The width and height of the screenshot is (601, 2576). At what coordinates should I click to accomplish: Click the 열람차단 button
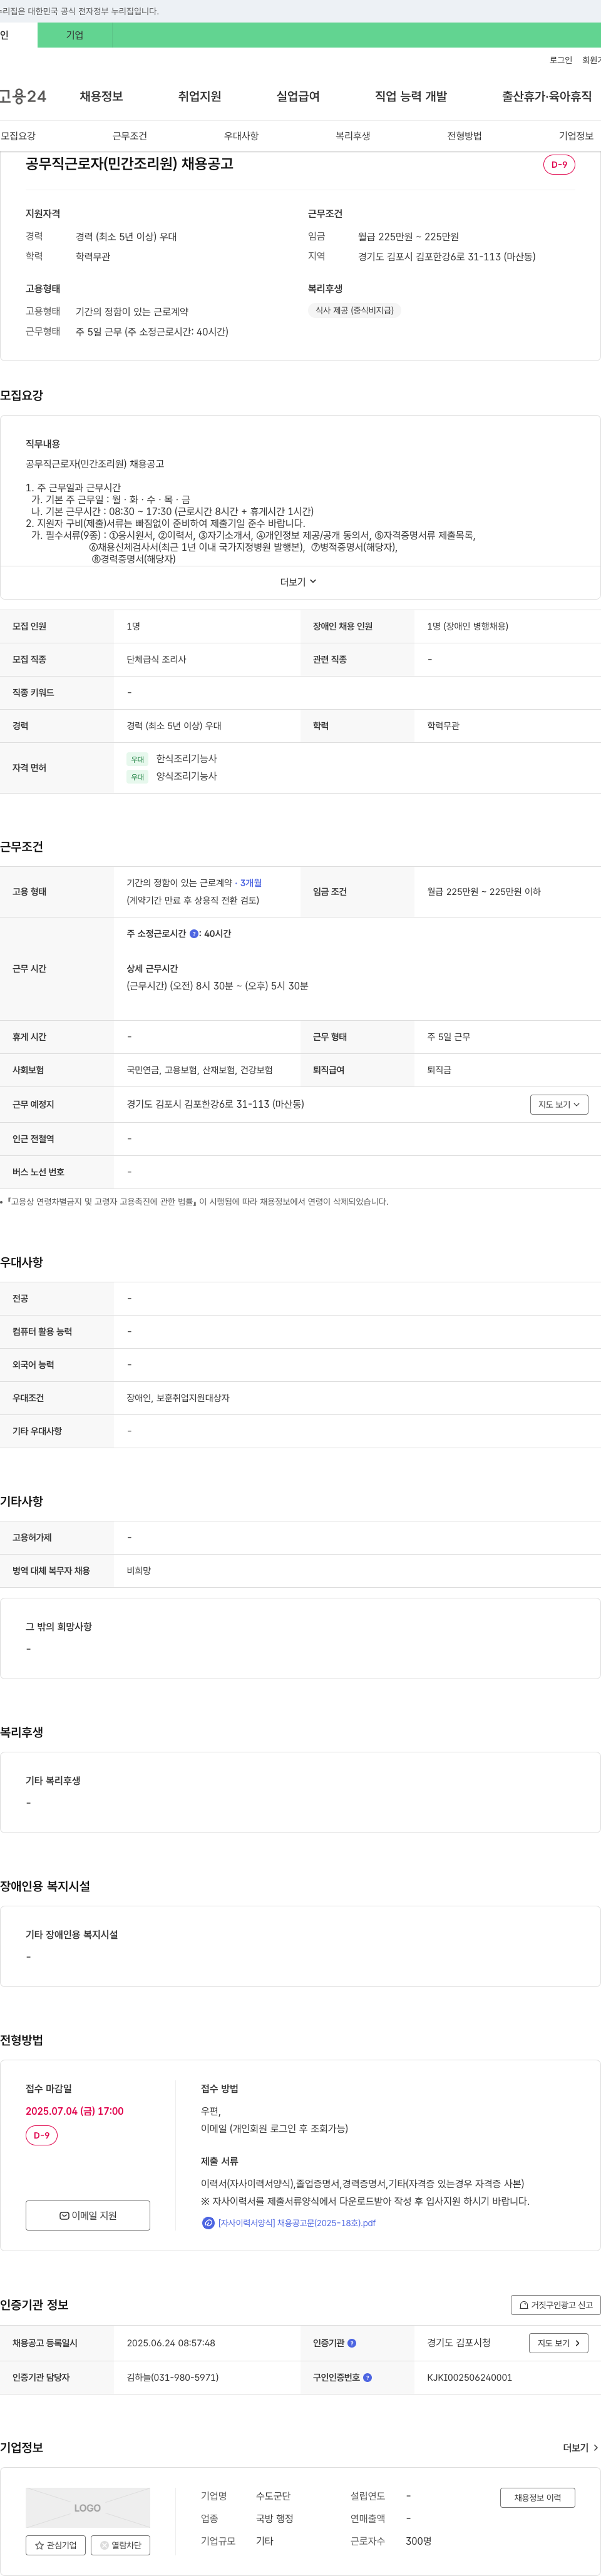pyautogui.click(x=121, y=2545)
